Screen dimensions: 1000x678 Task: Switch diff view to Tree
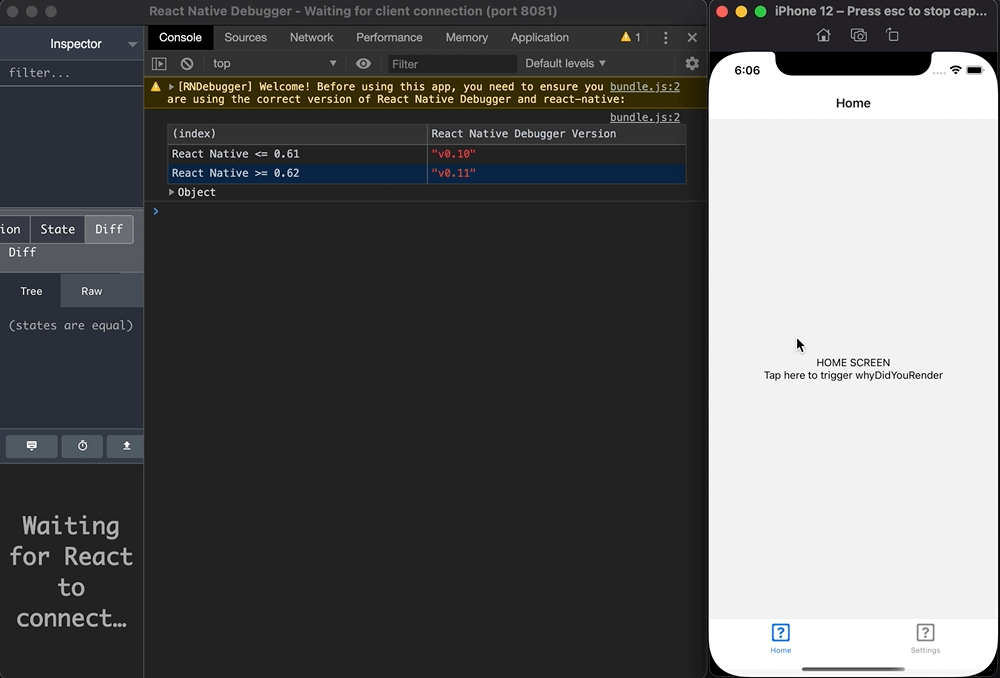click(31, 291)
